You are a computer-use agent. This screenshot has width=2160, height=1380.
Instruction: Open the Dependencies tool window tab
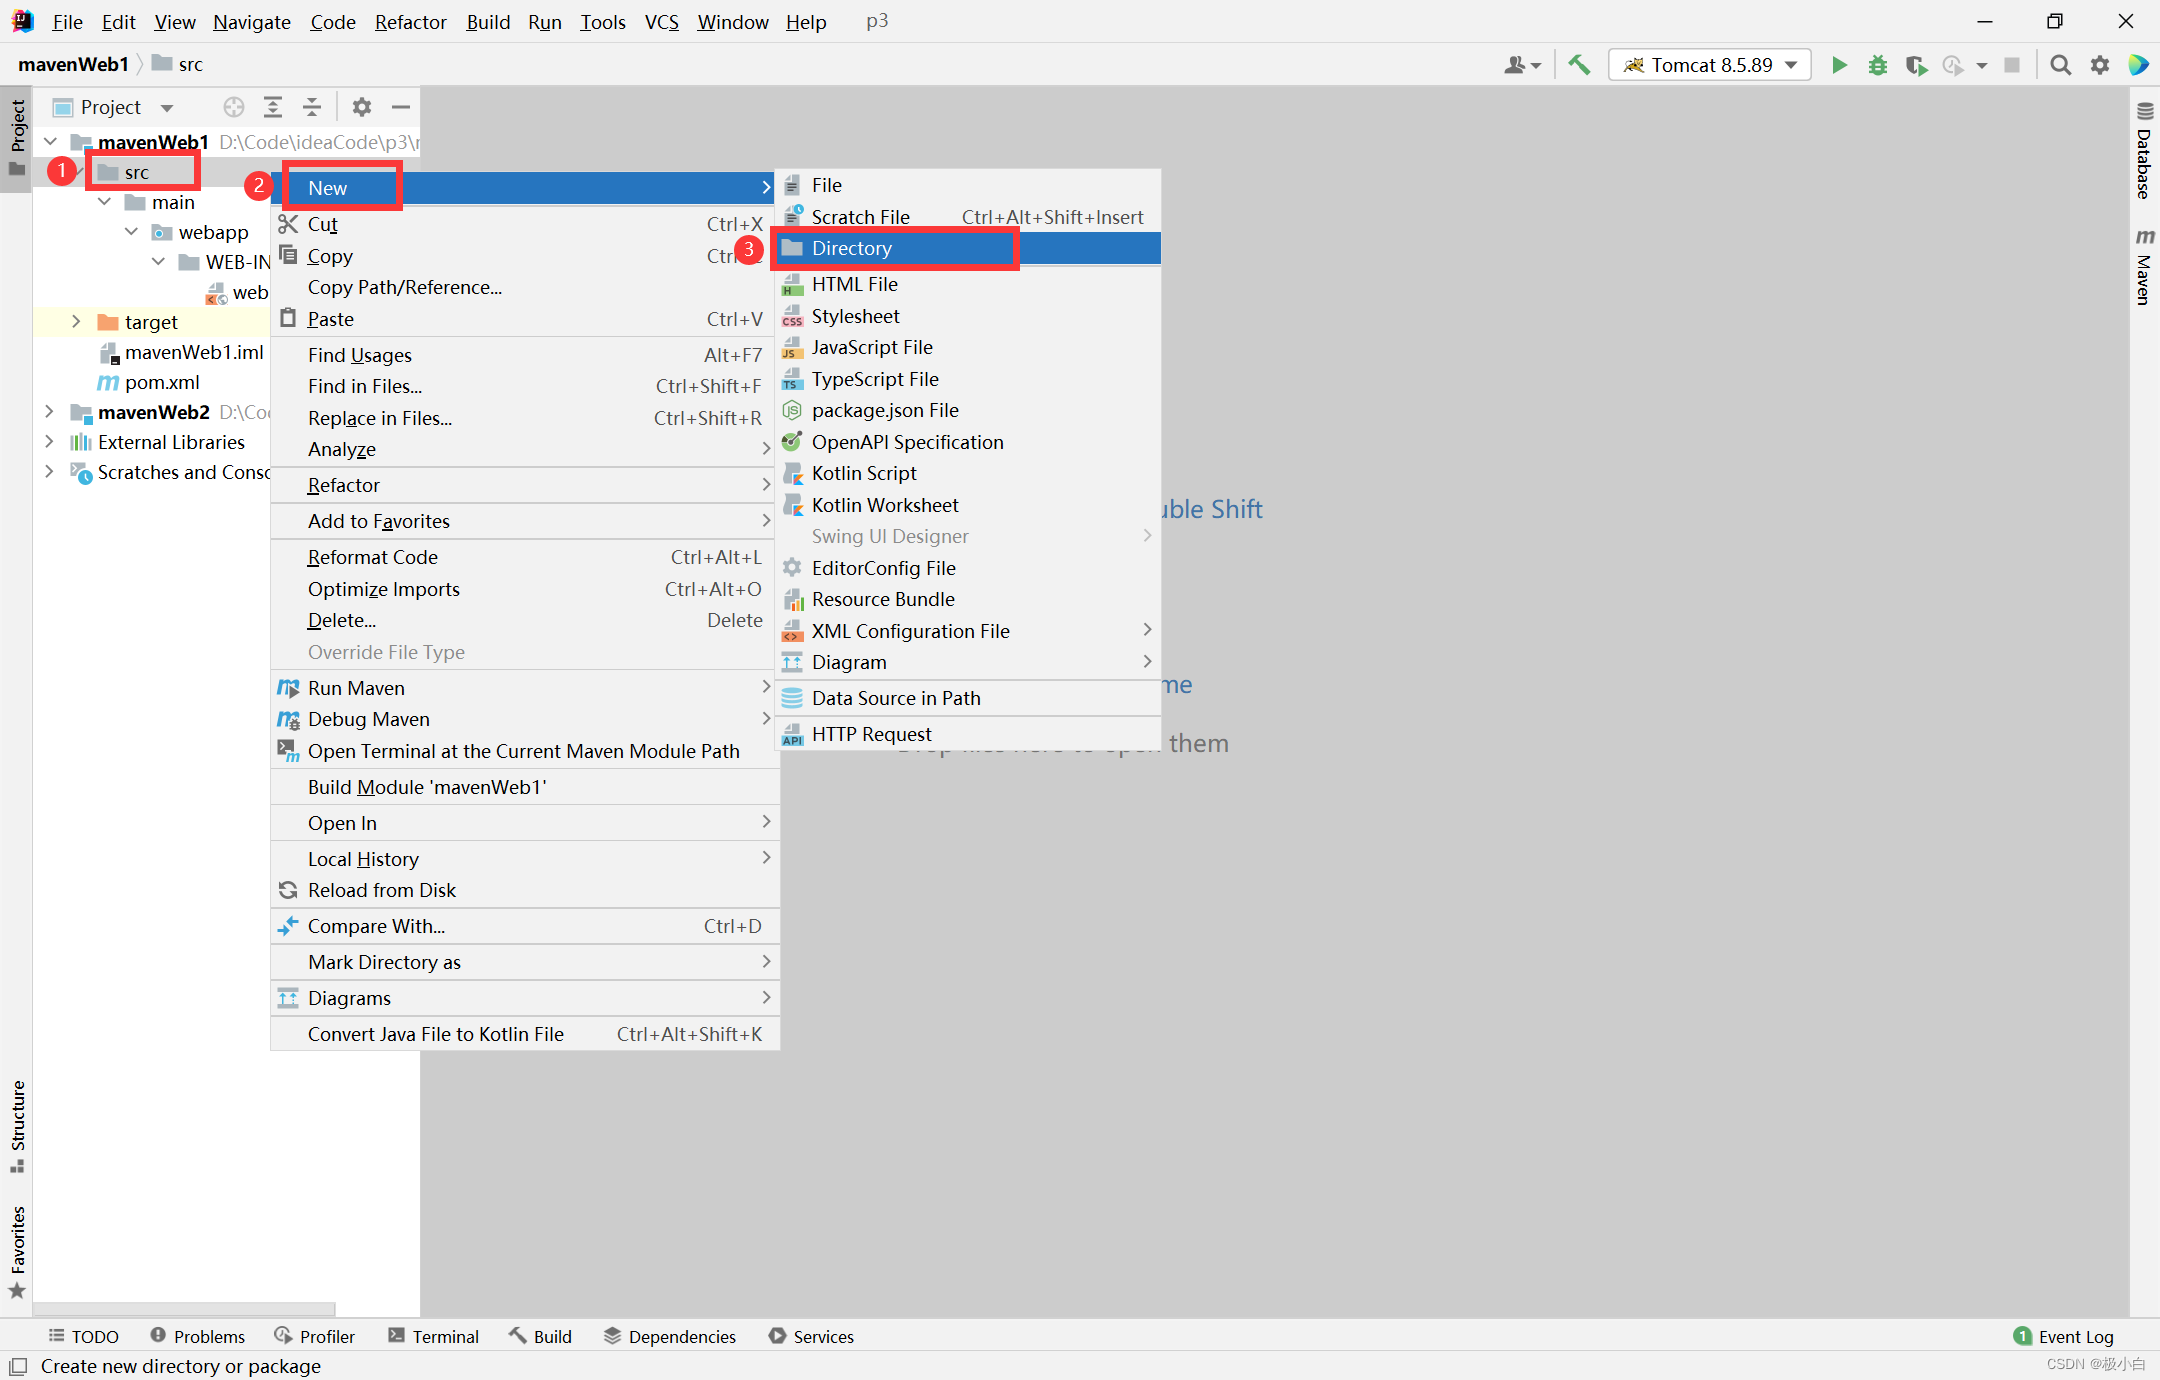pyautogui.click(x=670, y=1336)
